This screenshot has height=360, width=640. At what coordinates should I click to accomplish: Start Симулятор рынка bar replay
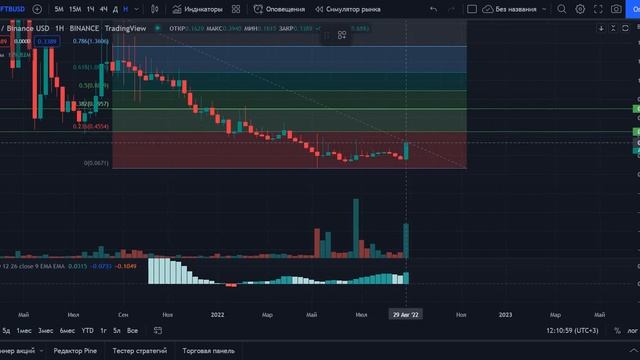click(x=348, y=9)
